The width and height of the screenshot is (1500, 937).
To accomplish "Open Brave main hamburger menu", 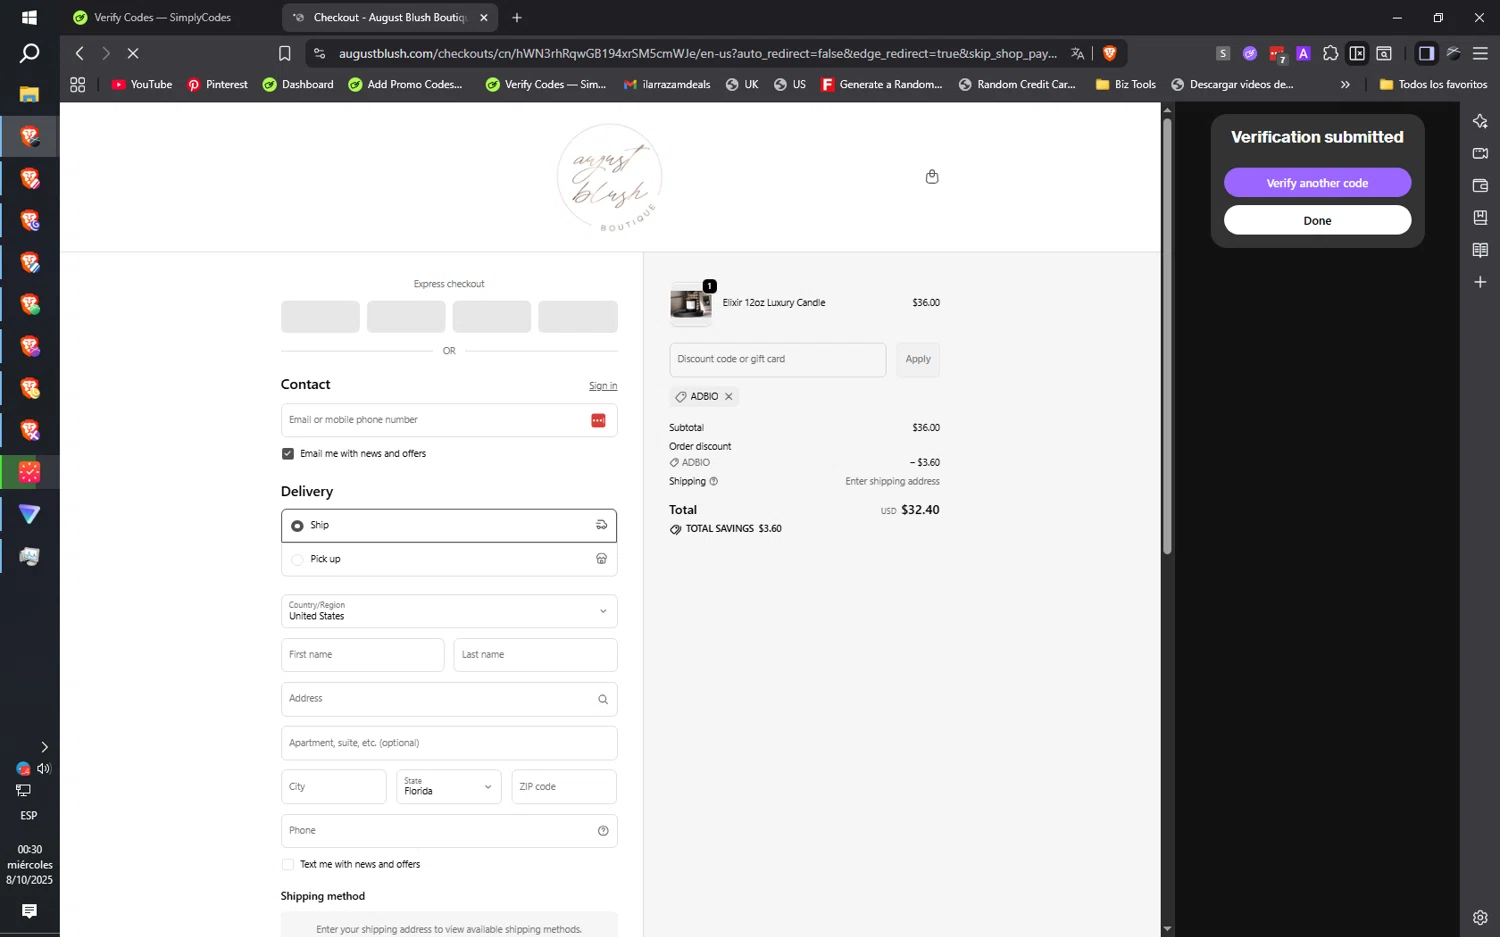I will pos(1480,54).
